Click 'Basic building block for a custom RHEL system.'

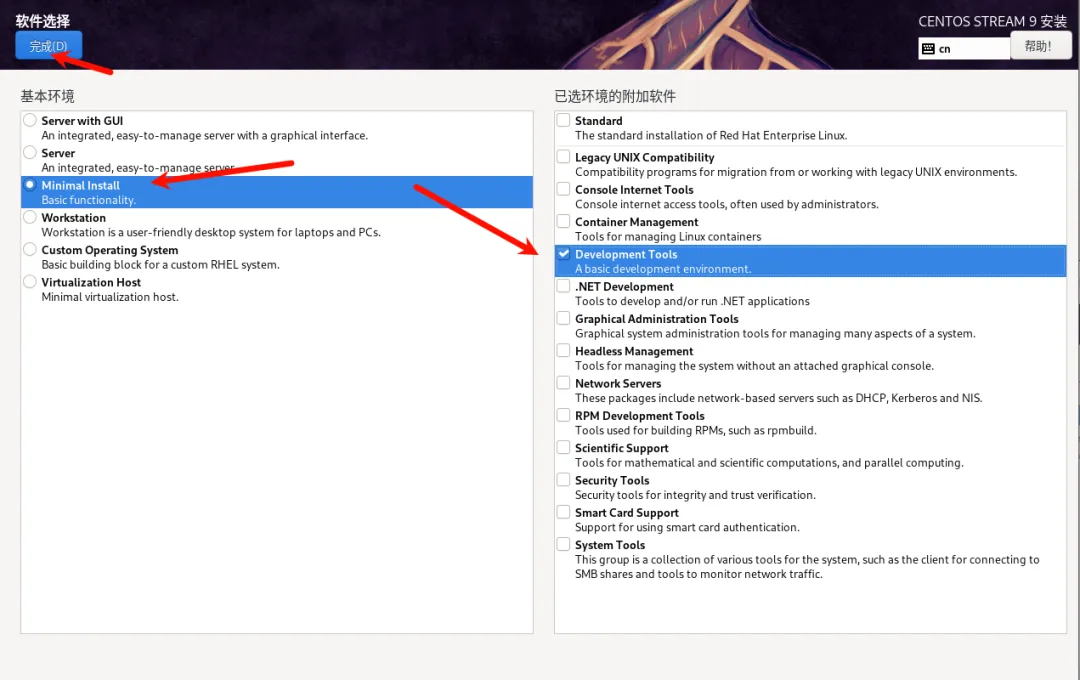160,265
